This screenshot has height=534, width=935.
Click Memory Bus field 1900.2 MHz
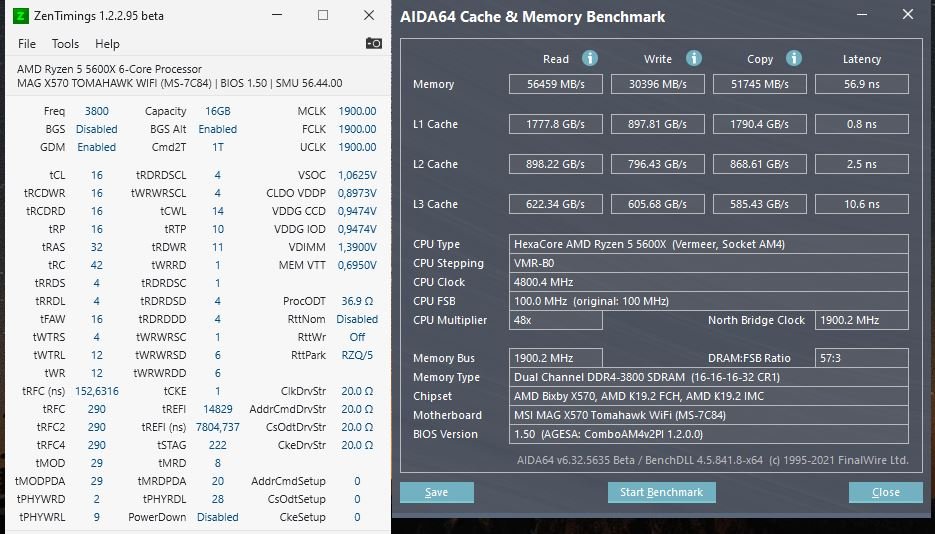pos(556,358)
